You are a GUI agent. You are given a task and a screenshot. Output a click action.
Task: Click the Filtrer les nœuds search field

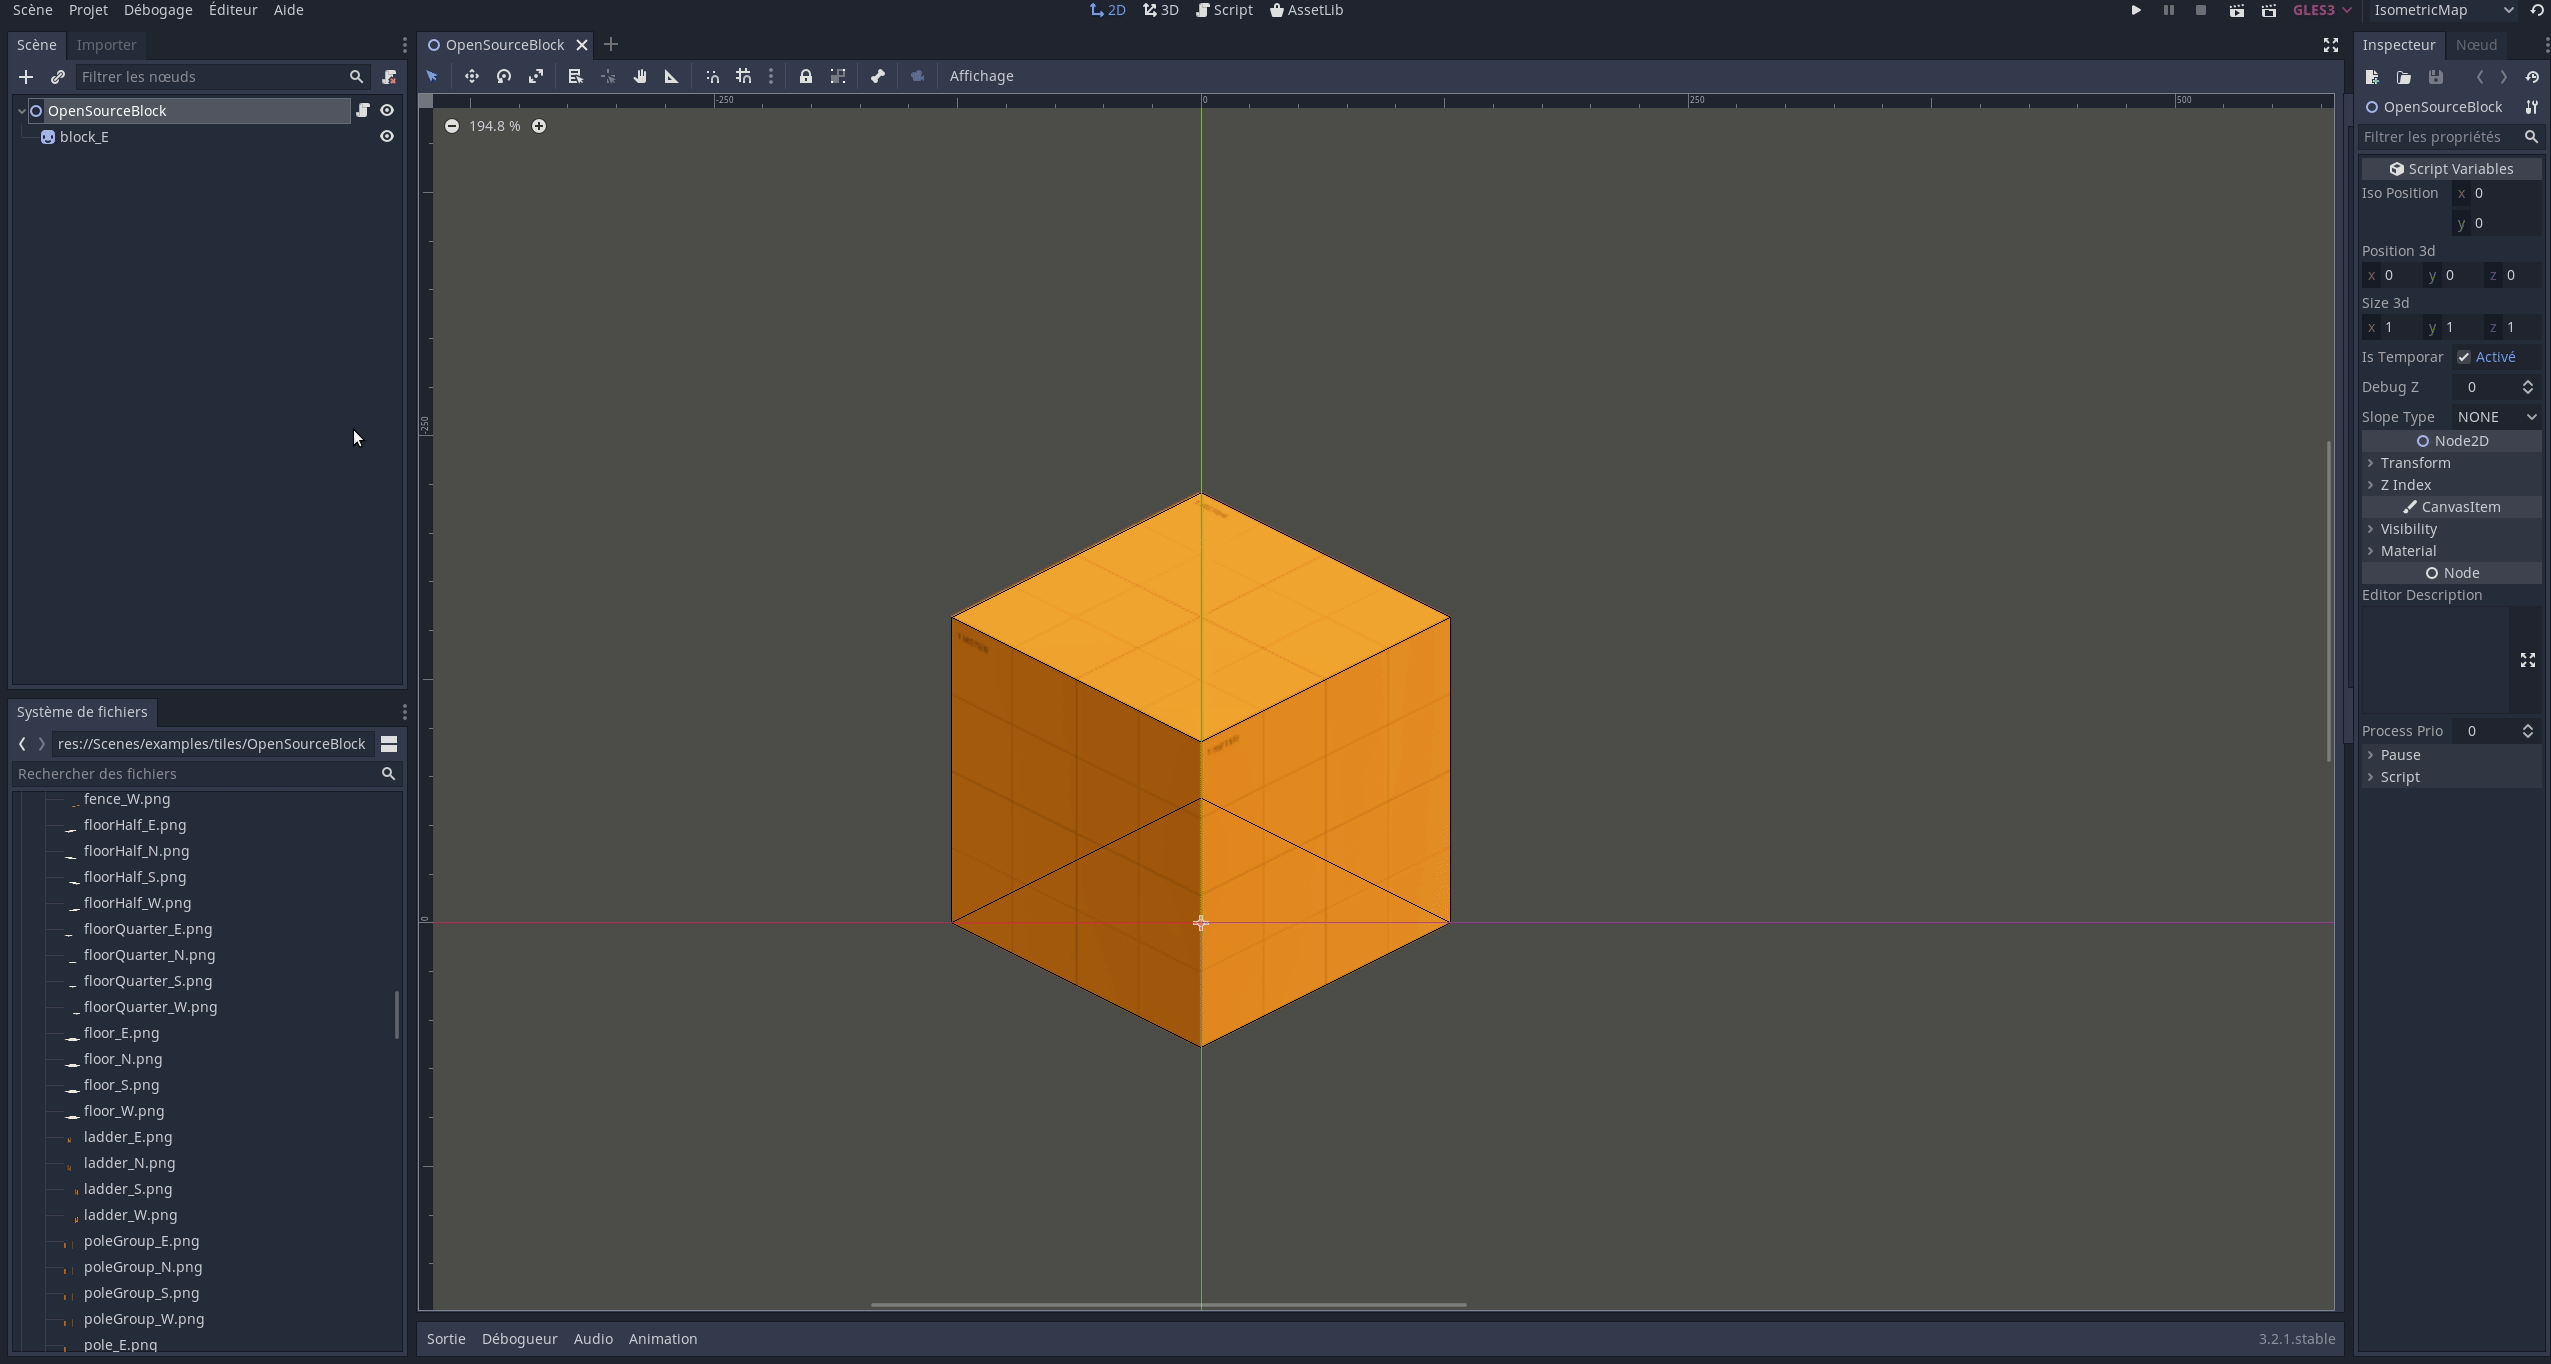212,77
